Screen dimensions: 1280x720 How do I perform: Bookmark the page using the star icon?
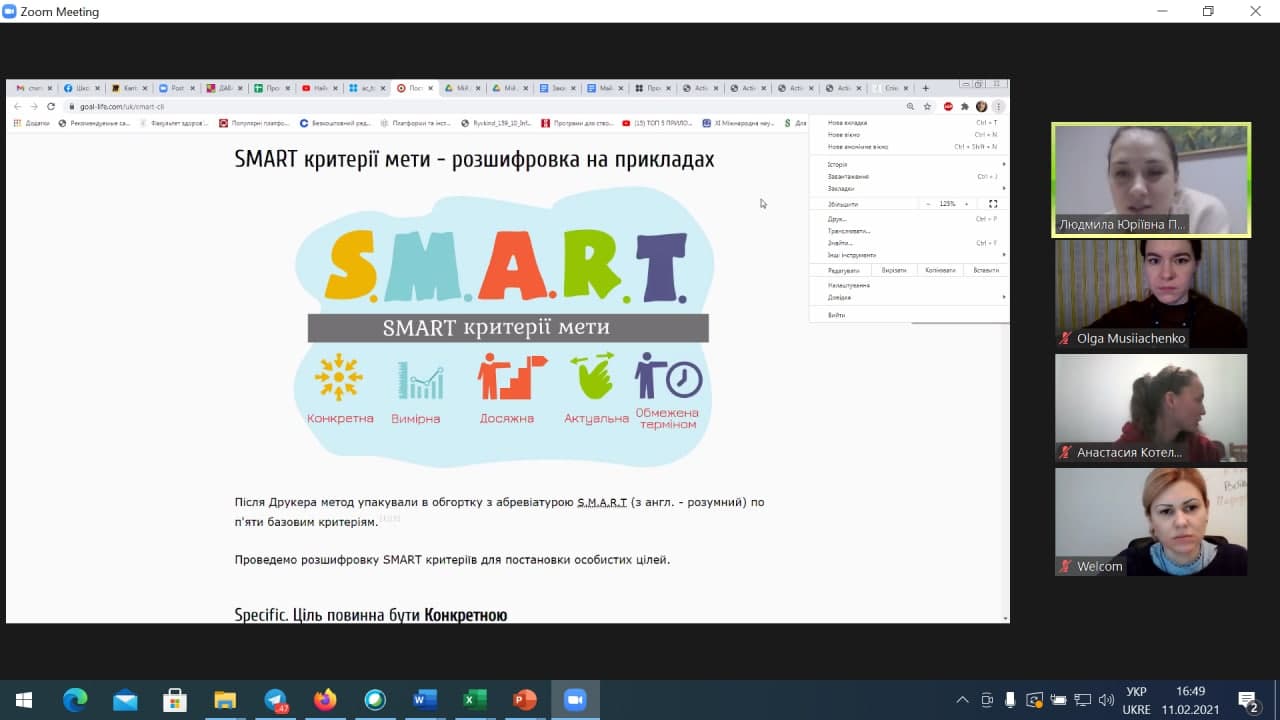[x=925, y=107]
